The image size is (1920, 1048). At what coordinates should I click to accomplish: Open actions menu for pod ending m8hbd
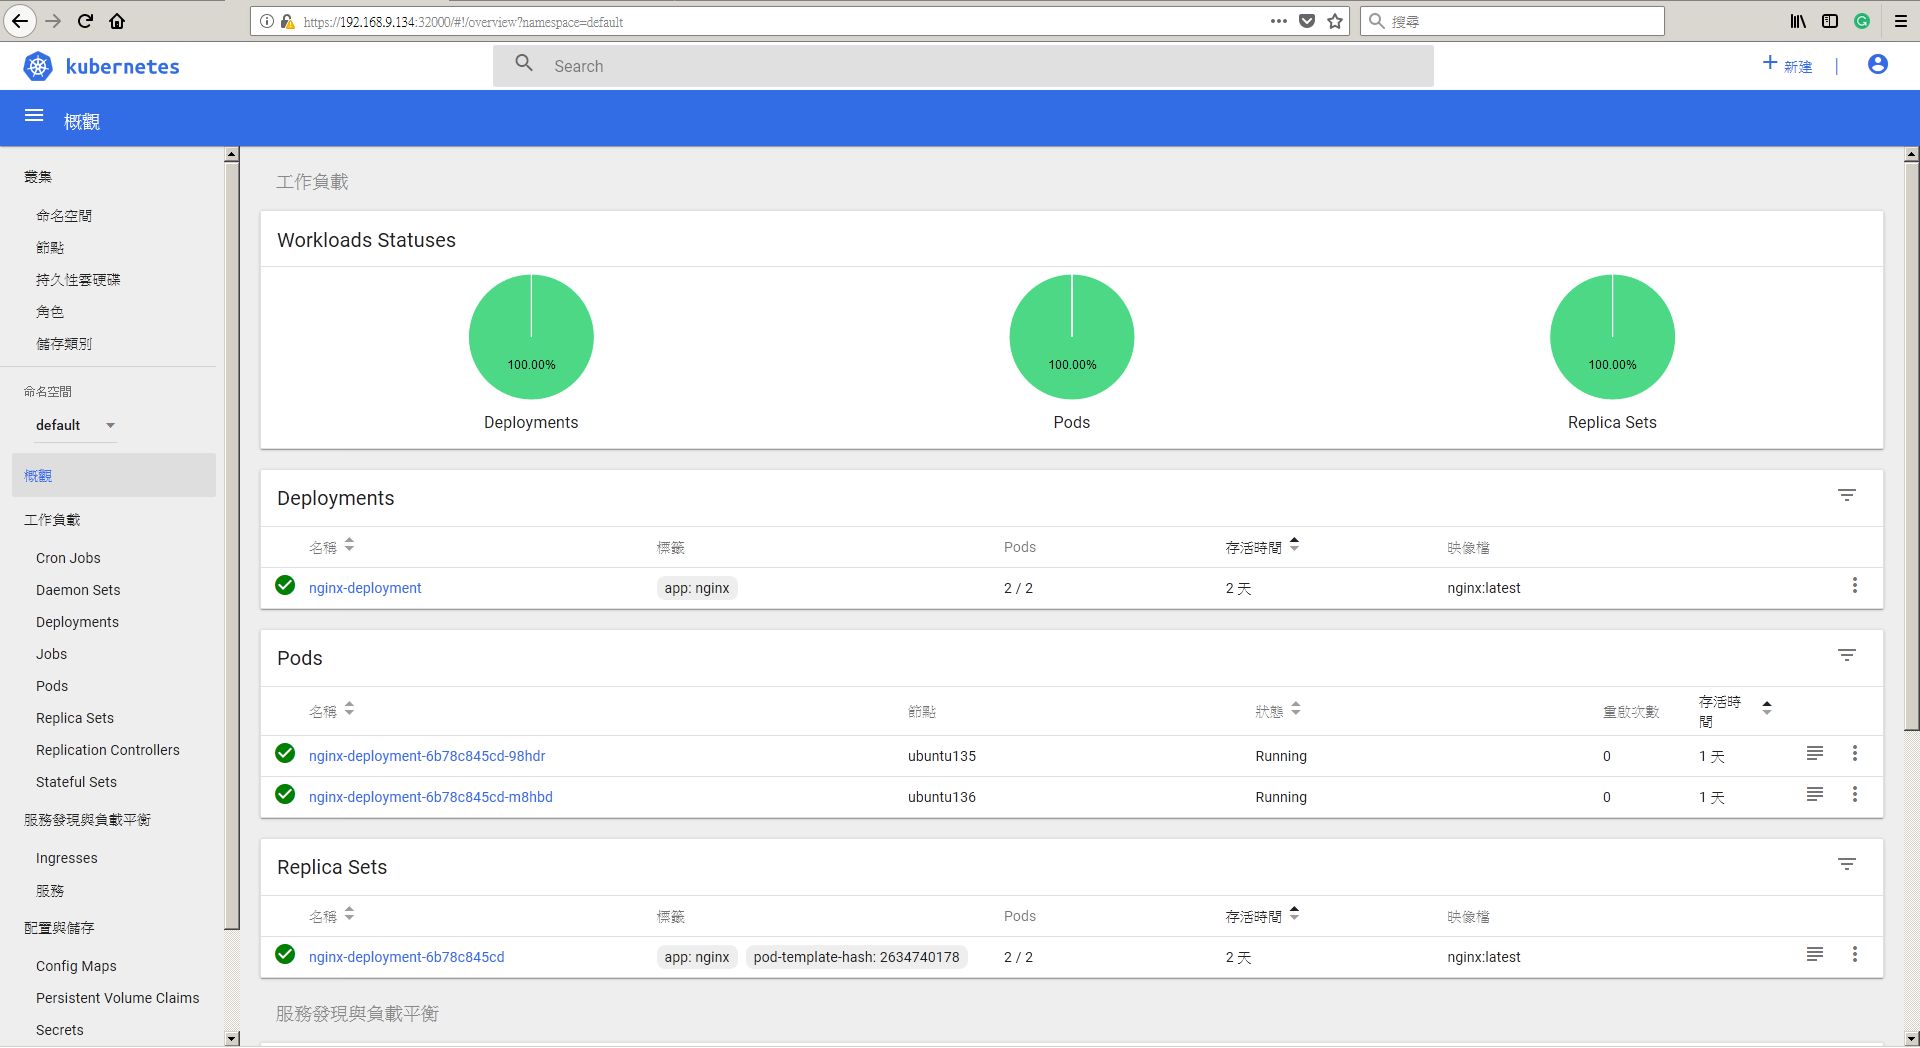coord(1855,795)
